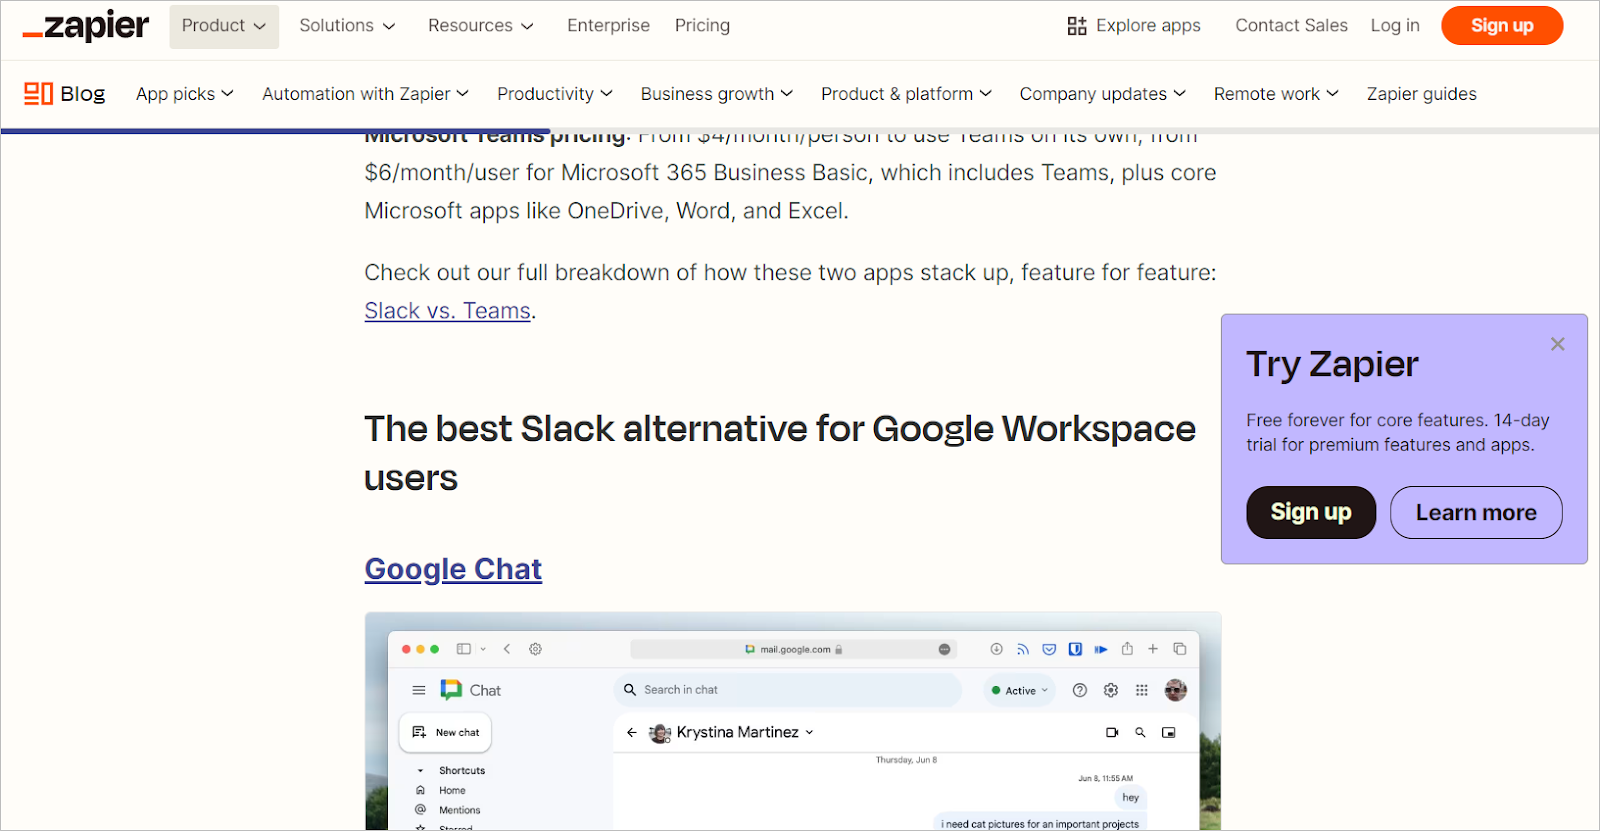The width and height of the screenshot is (1600, 831).
Task: Click the new tab plus icon in screenshot
Action: [x=1153, y=649]
